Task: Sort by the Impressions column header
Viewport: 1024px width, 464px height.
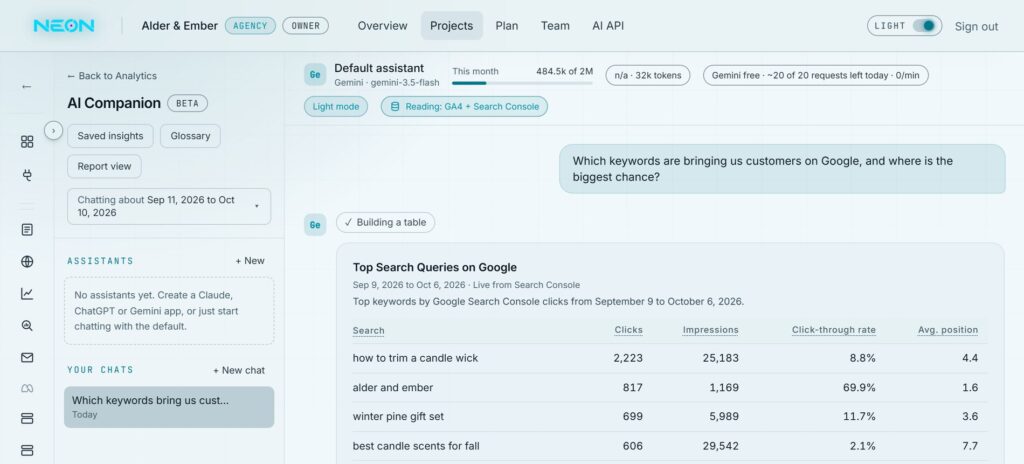Action: coord(711,330)
